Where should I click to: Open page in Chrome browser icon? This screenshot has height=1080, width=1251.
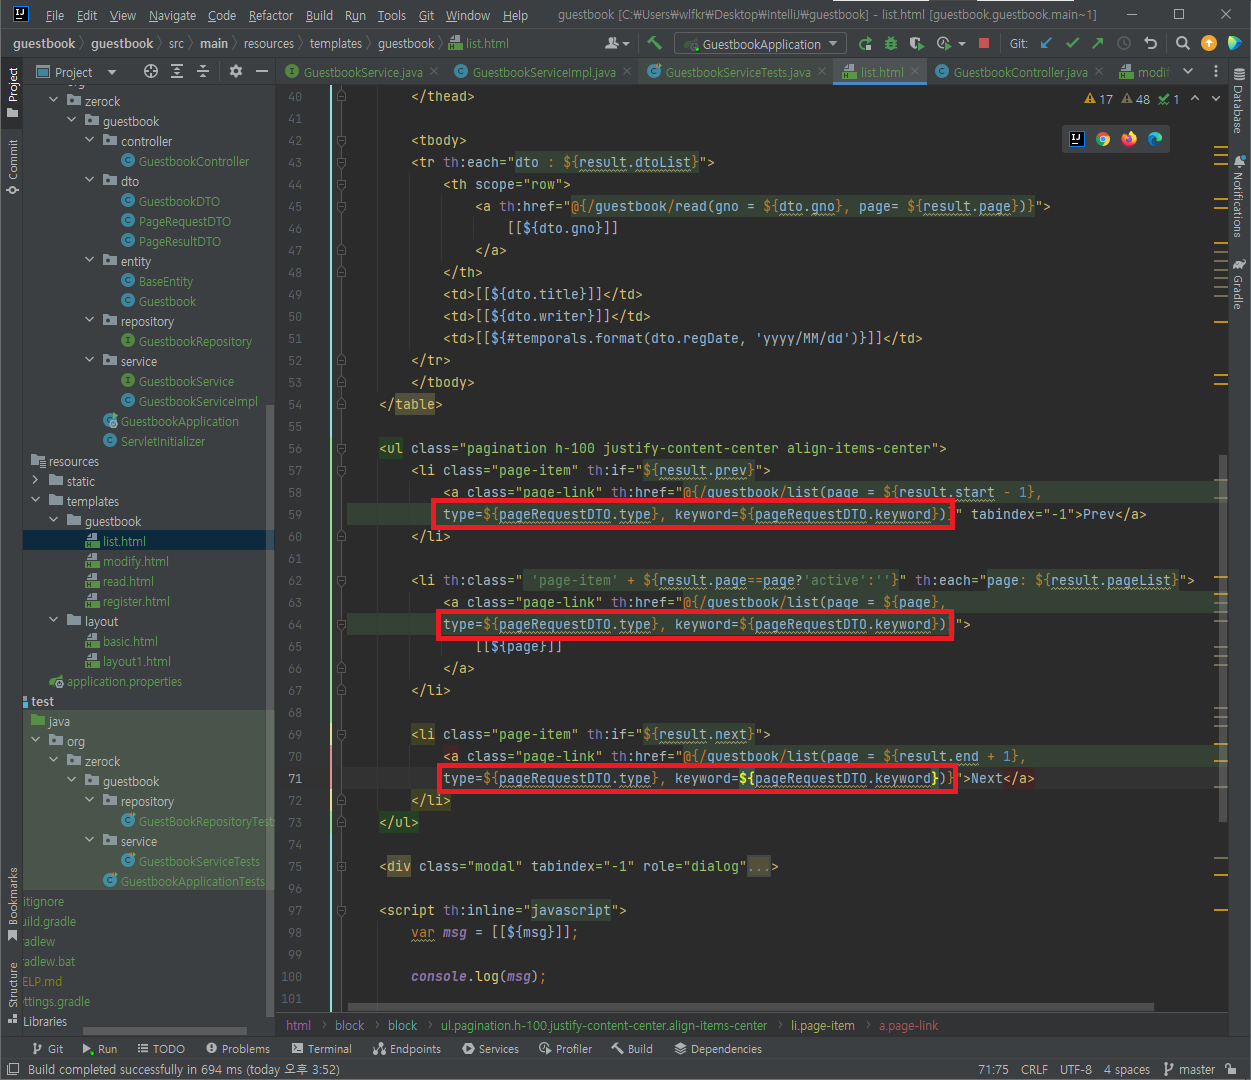click(1103, 139)
